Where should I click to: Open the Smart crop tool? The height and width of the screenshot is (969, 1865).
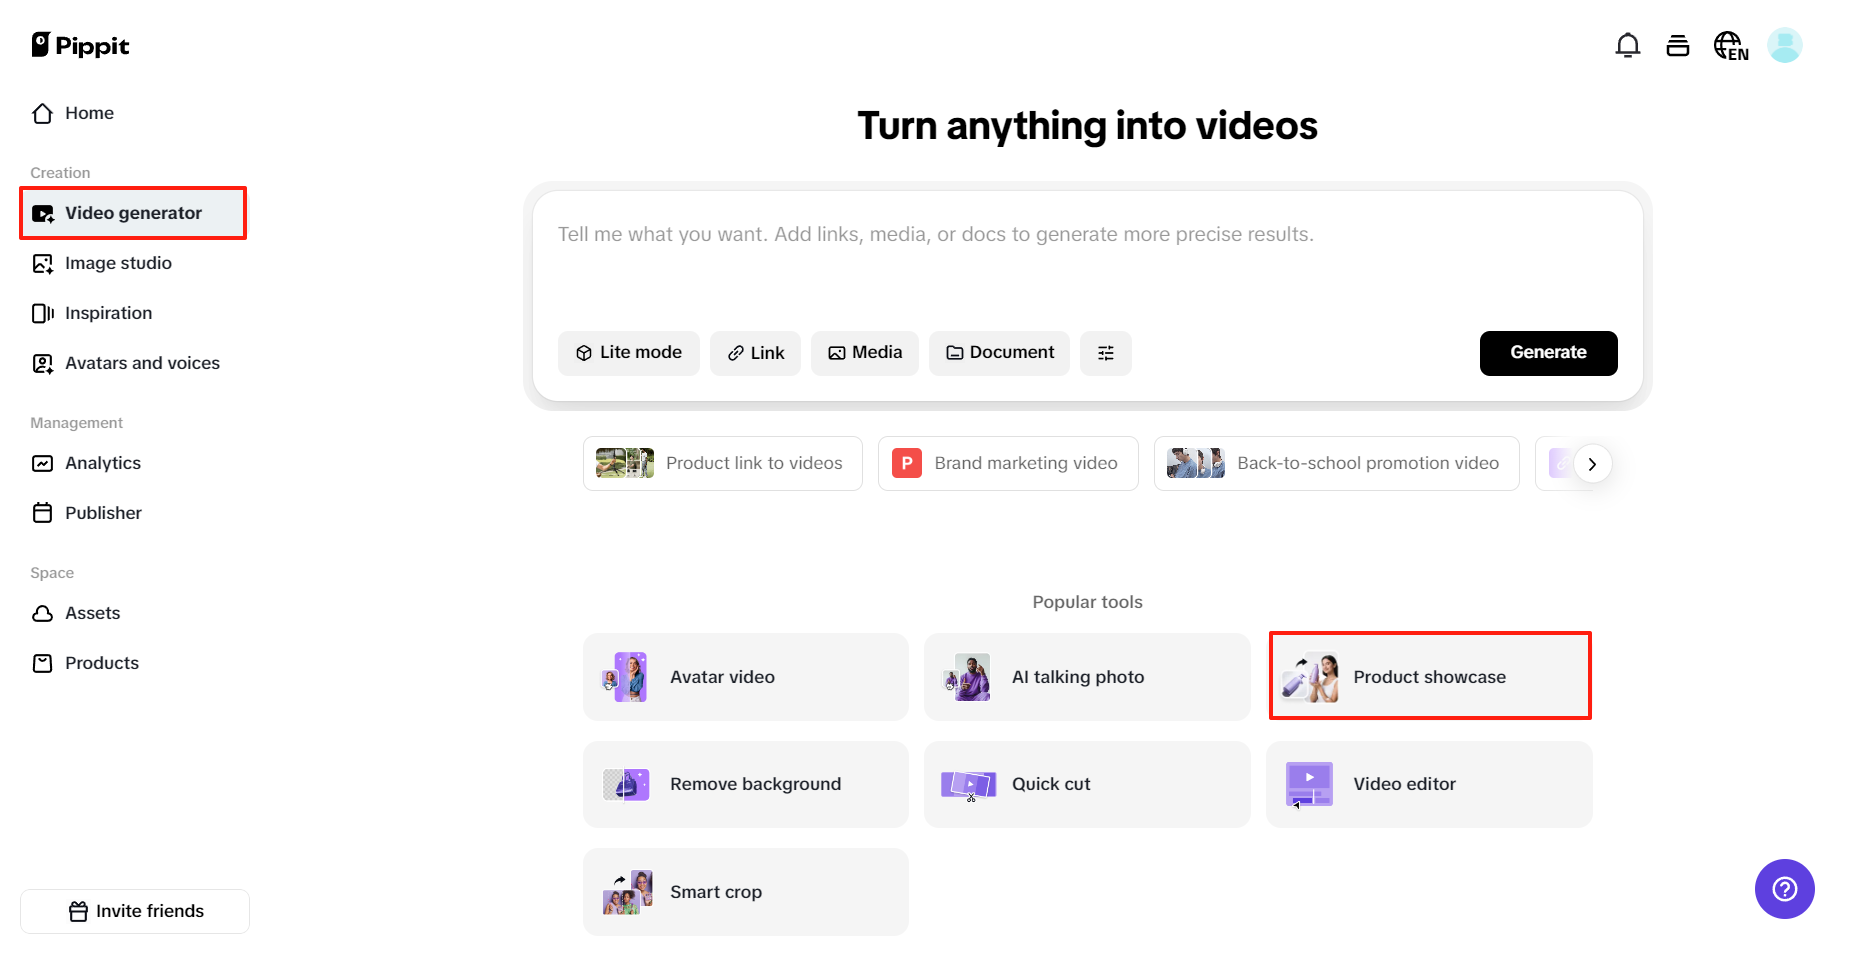[745, 891]
